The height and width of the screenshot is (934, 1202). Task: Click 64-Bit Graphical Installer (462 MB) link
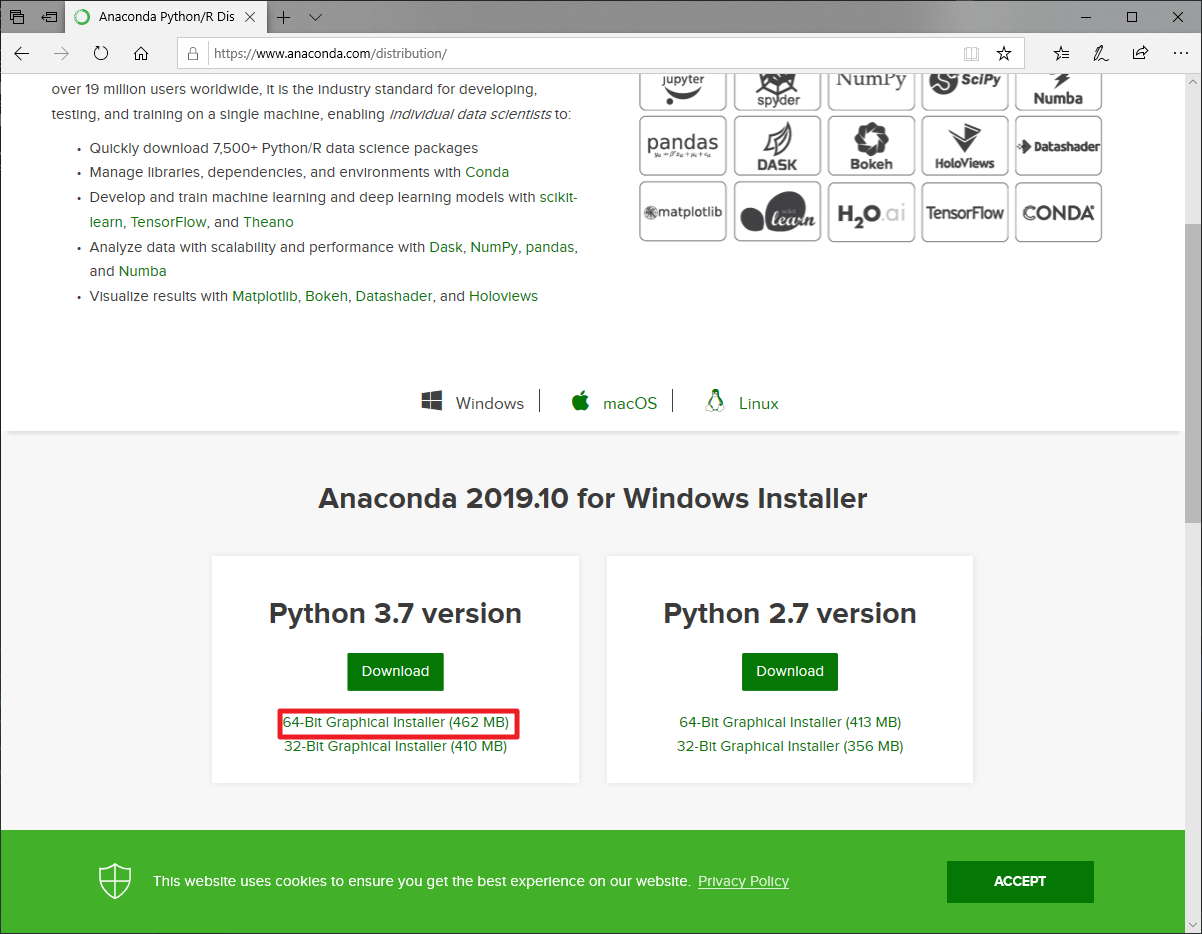396,722
